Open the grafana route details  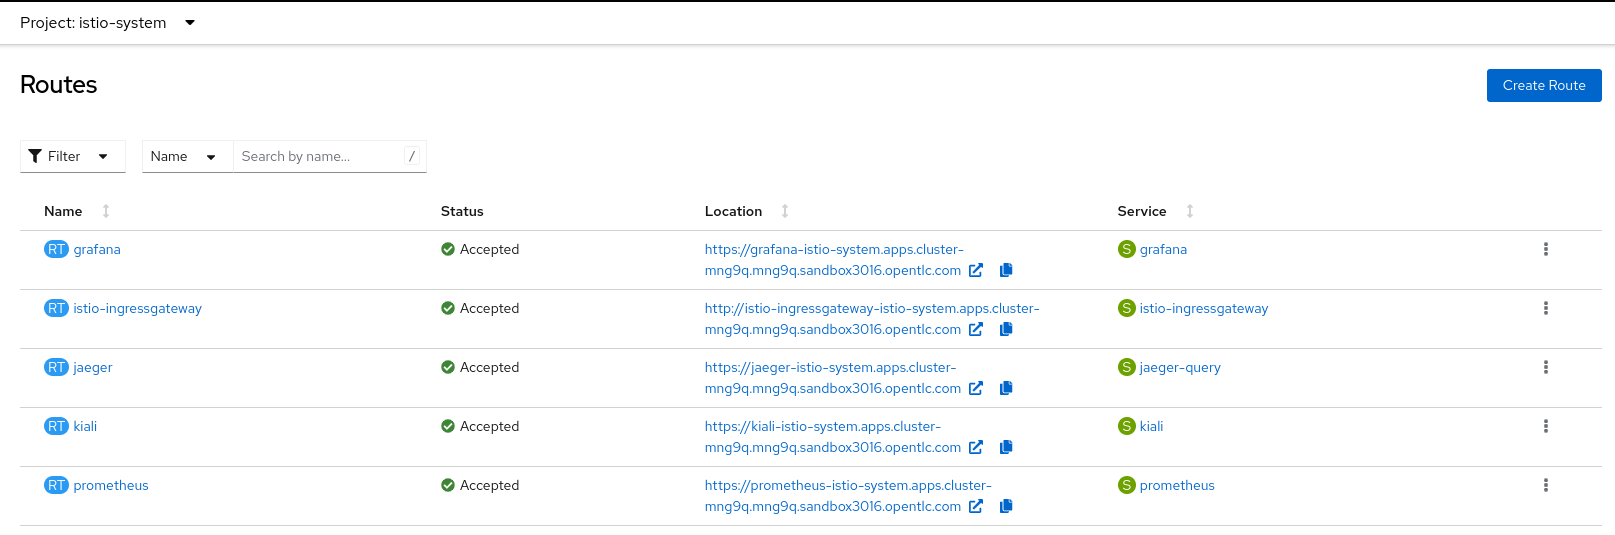point(97,249)
